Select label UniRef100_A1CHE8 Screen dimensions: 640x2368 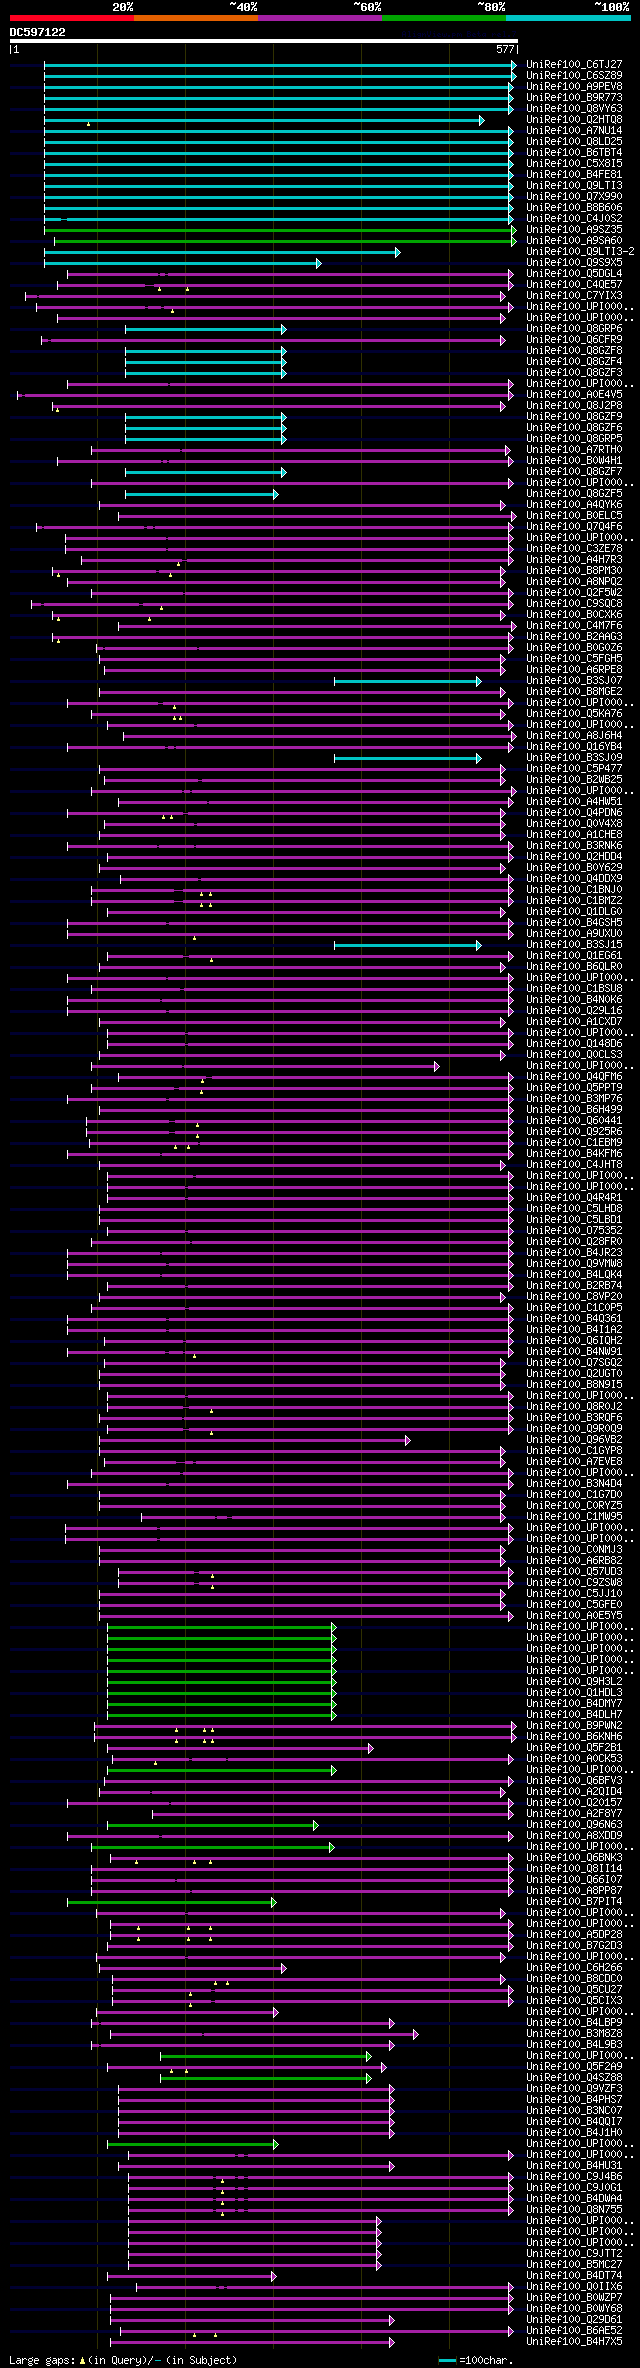point(574,834)
